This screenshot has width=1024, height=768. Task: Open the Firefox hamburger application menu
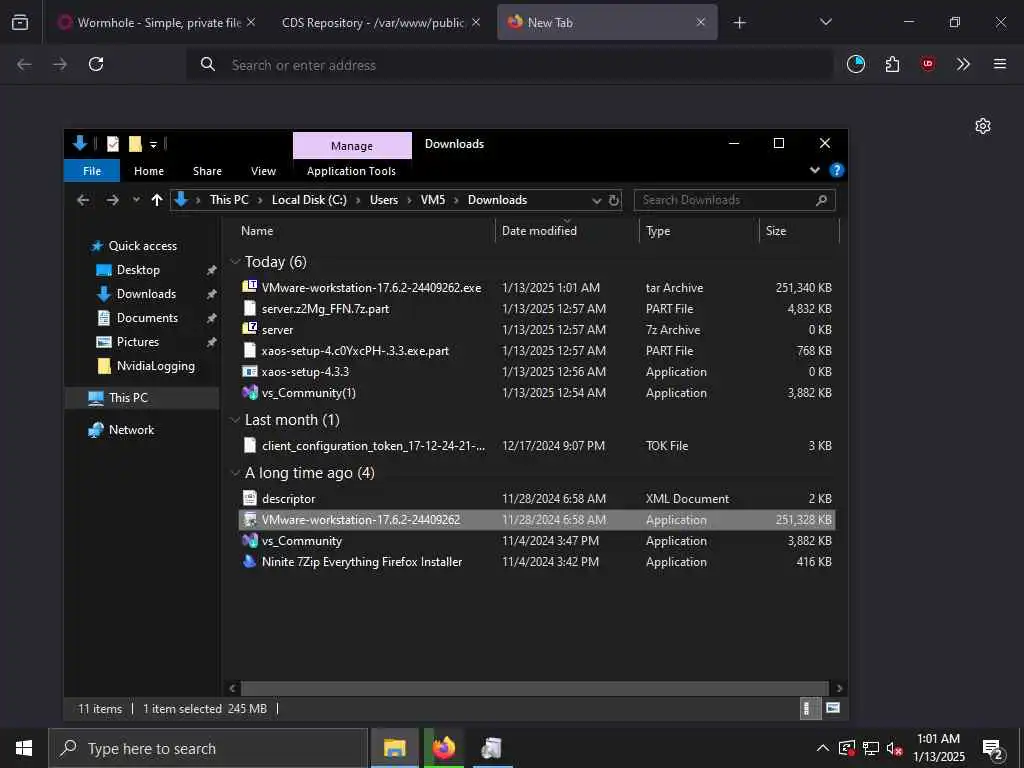coord(999,64)
